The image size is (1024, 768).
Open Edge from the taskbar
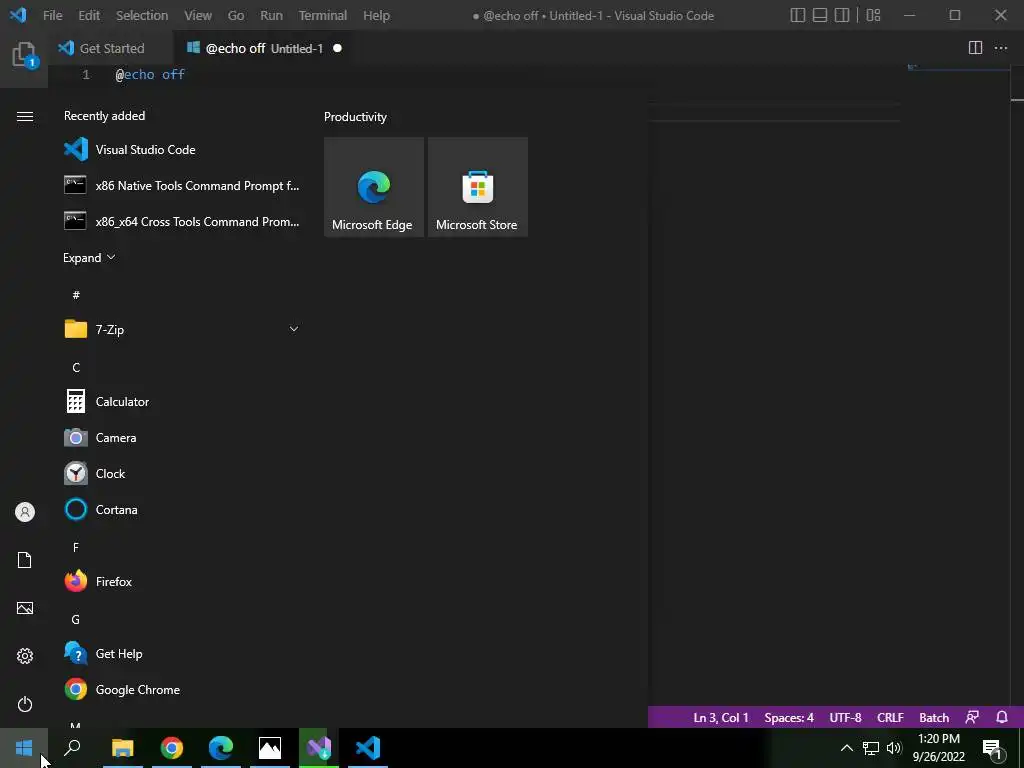click(221, 748)
